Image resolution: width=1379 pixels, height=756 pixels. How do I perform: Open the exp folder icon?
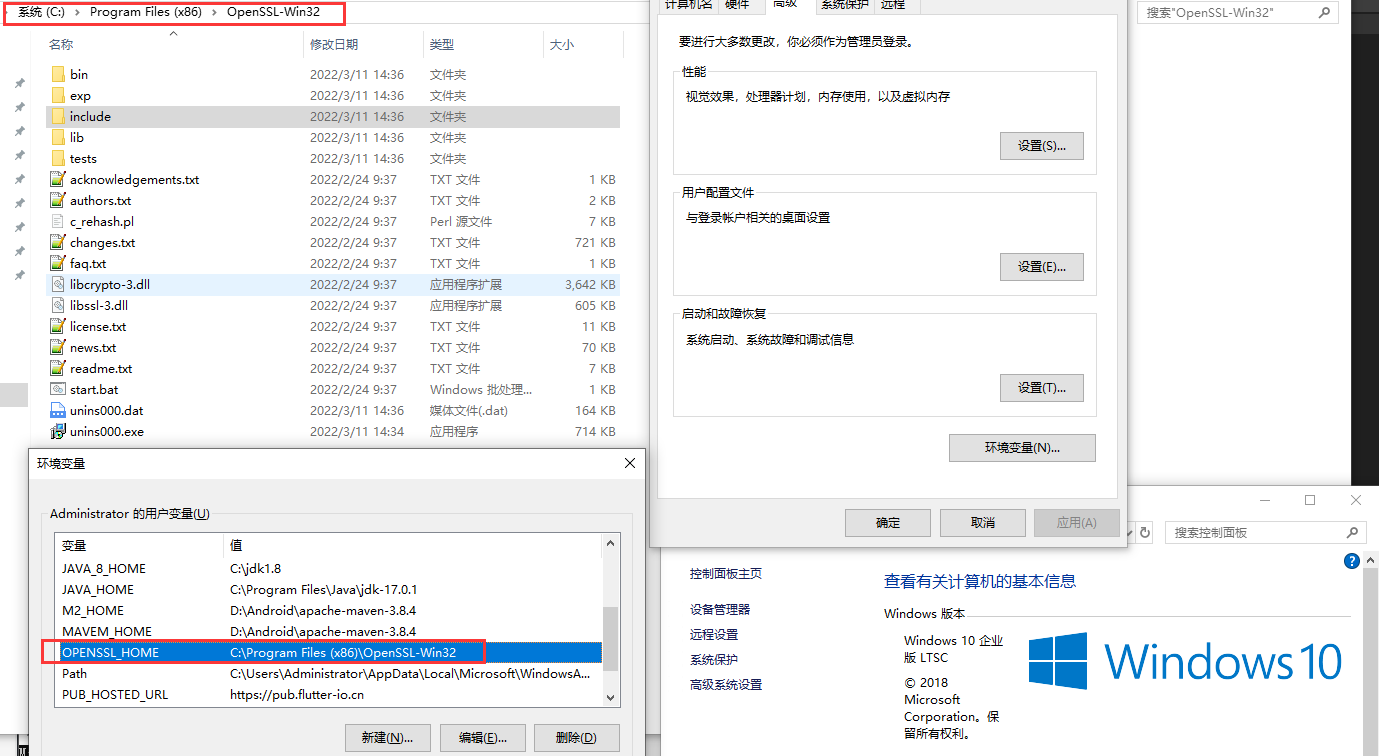(58, 95)
